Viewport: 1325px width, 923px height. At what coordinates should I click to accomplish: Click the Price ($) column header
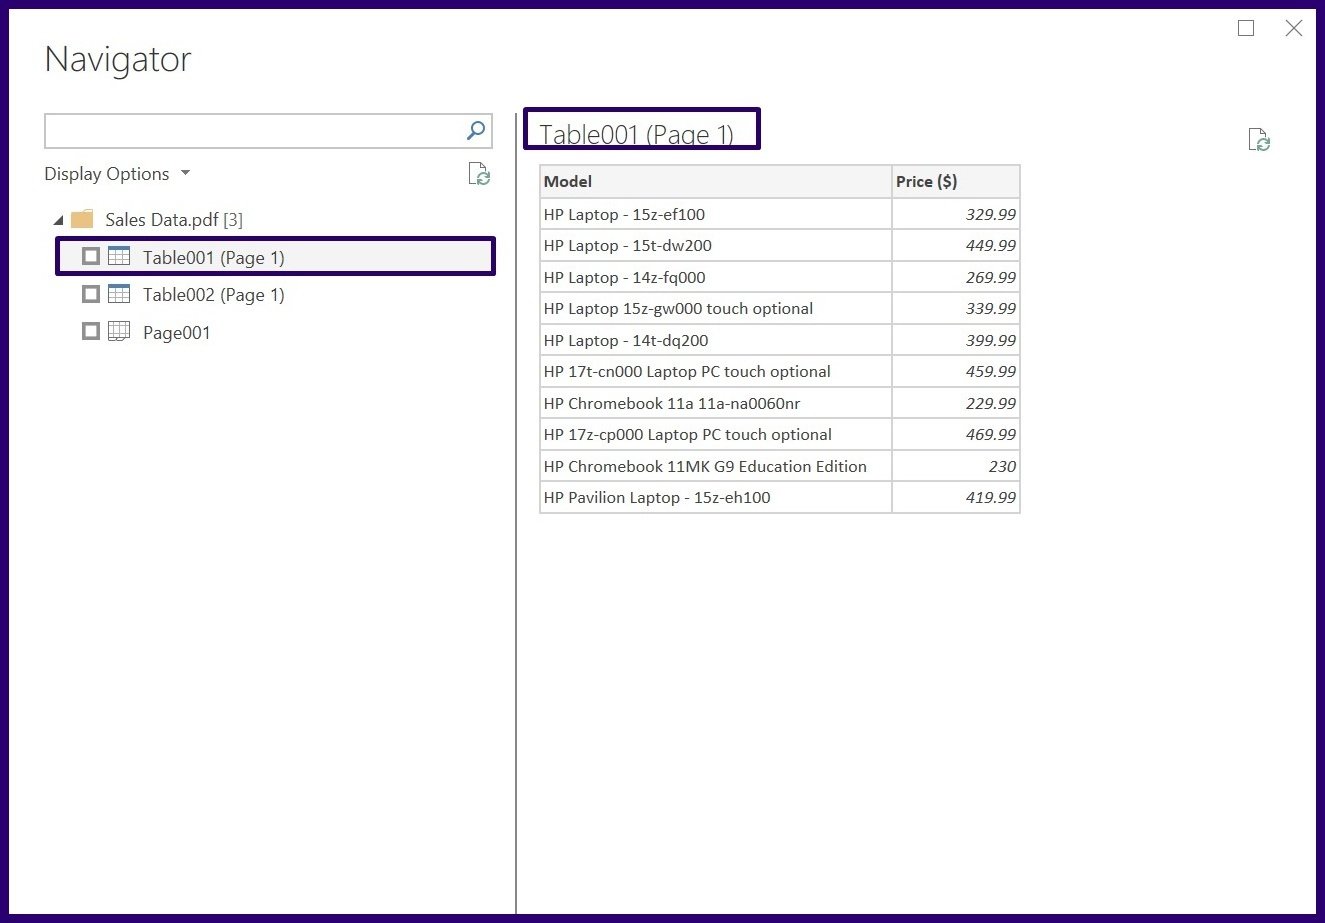click(x=955, y=182)
